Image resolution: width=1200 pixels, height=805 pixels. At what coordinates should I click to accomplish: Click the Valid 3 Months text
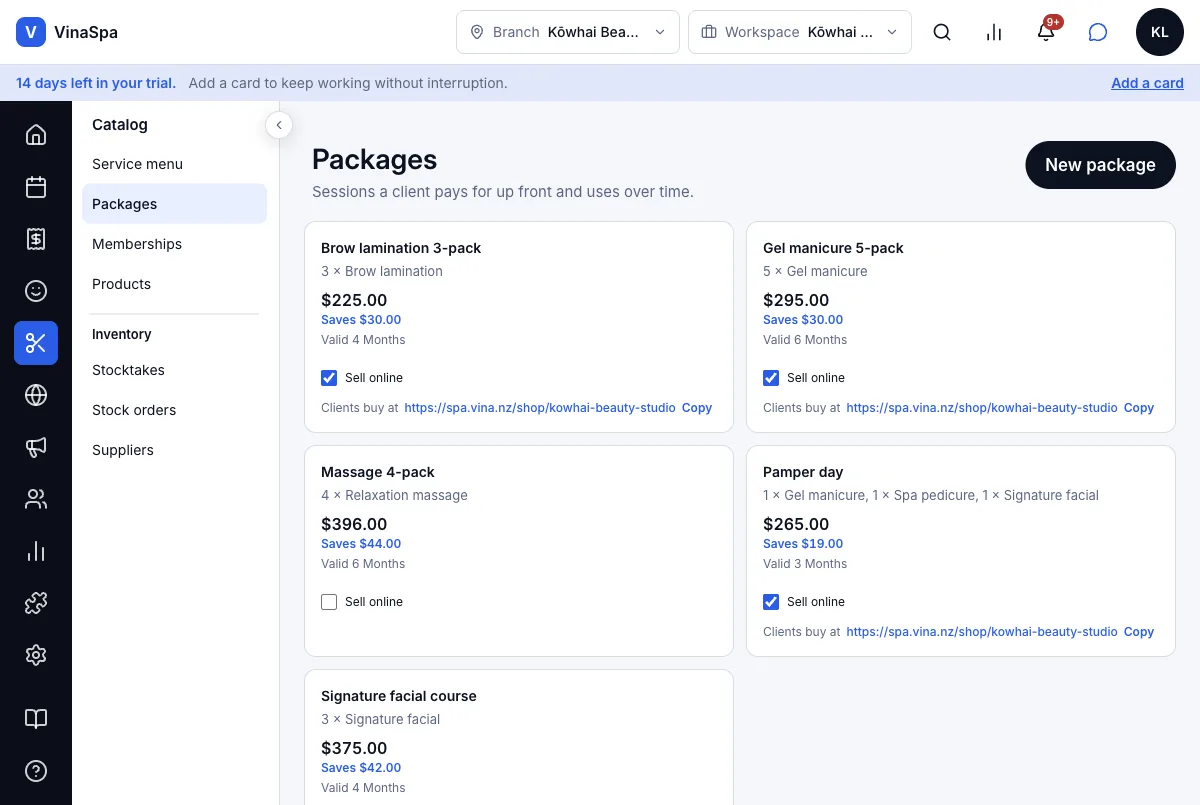tap(805, 564)
